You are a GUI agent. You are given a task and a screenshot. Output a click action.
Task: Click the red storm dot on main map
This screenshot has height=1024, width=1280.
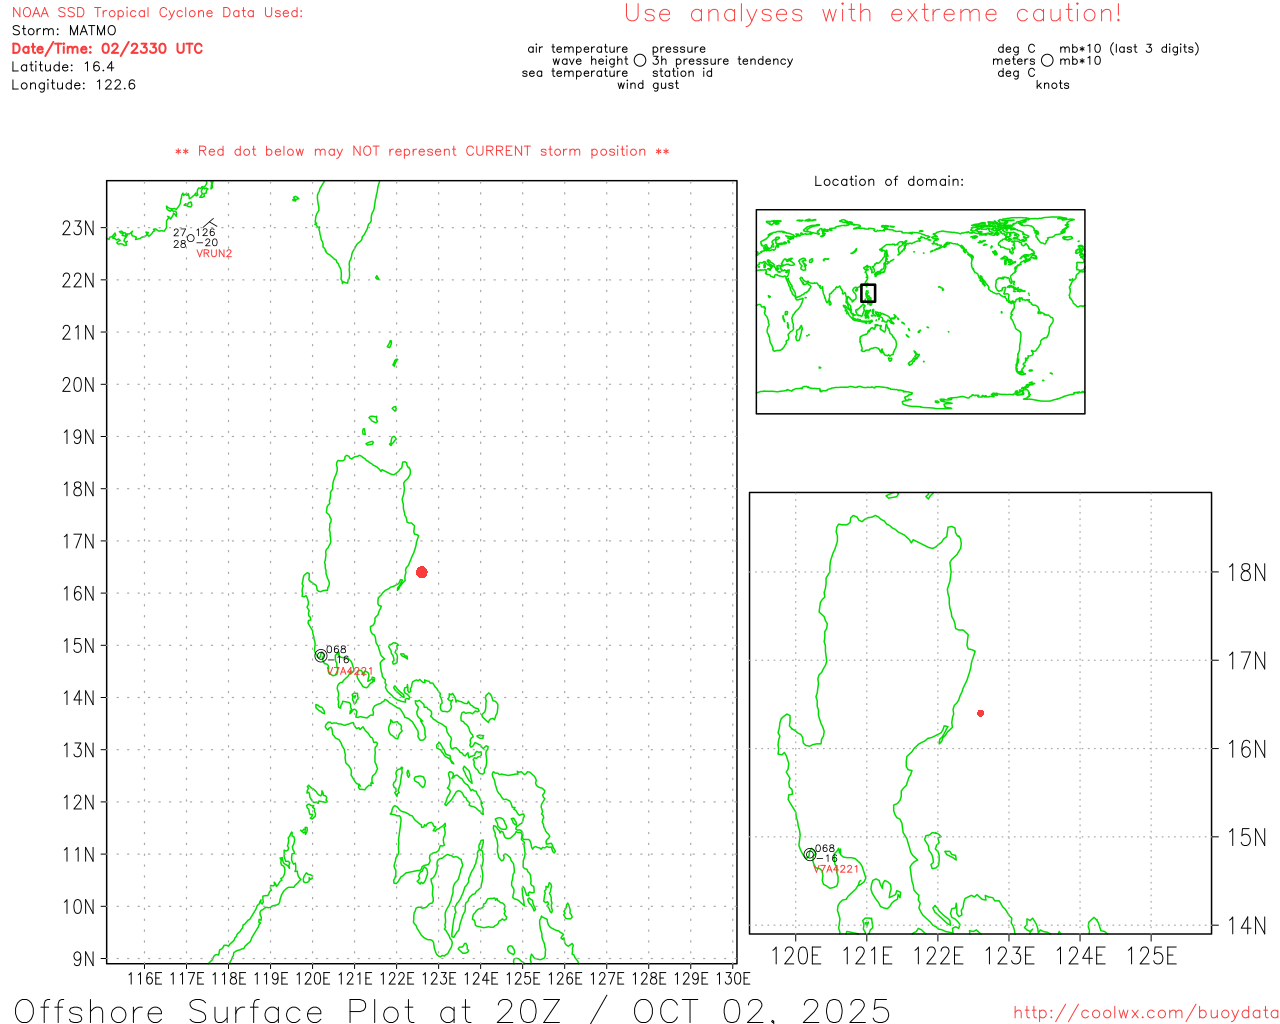click(422, 572)
